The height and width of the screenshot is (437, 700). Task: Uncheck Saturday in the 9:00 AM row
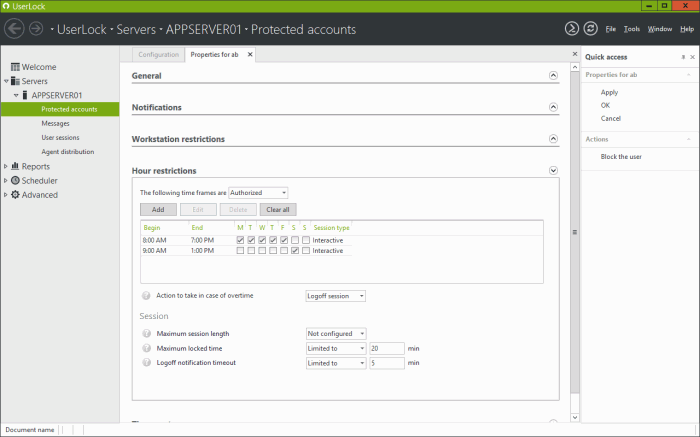[x=295, y=251]
